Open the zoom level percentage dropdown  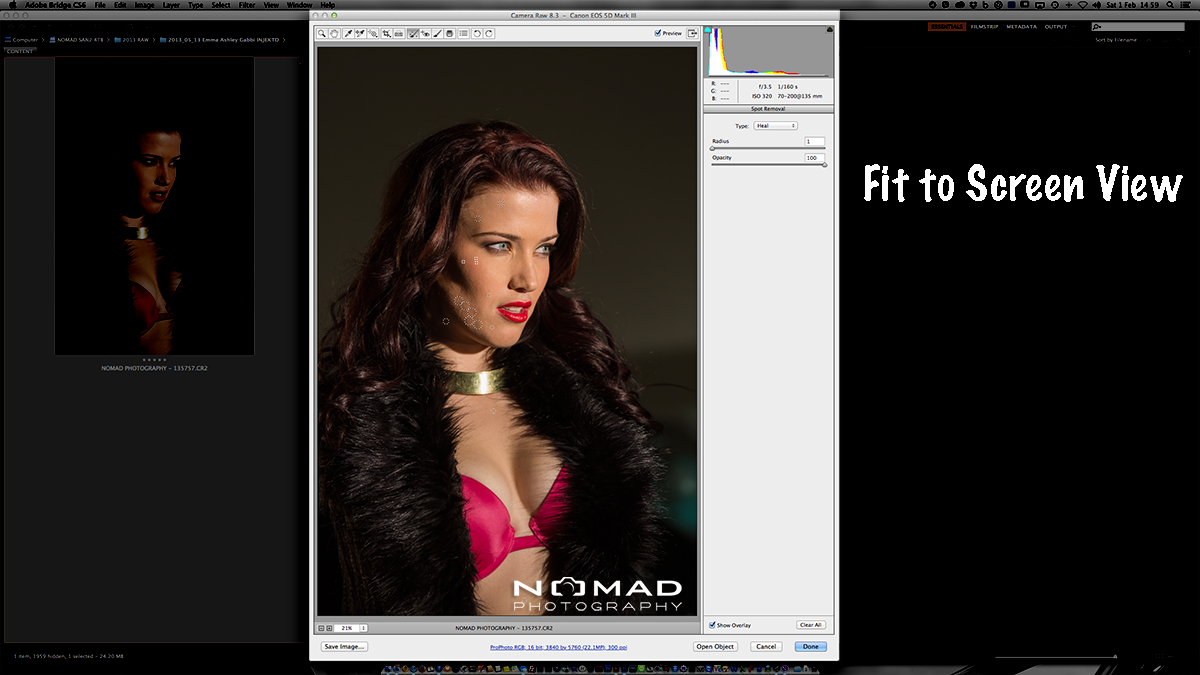pyautogui.click(x=363, y=628)
